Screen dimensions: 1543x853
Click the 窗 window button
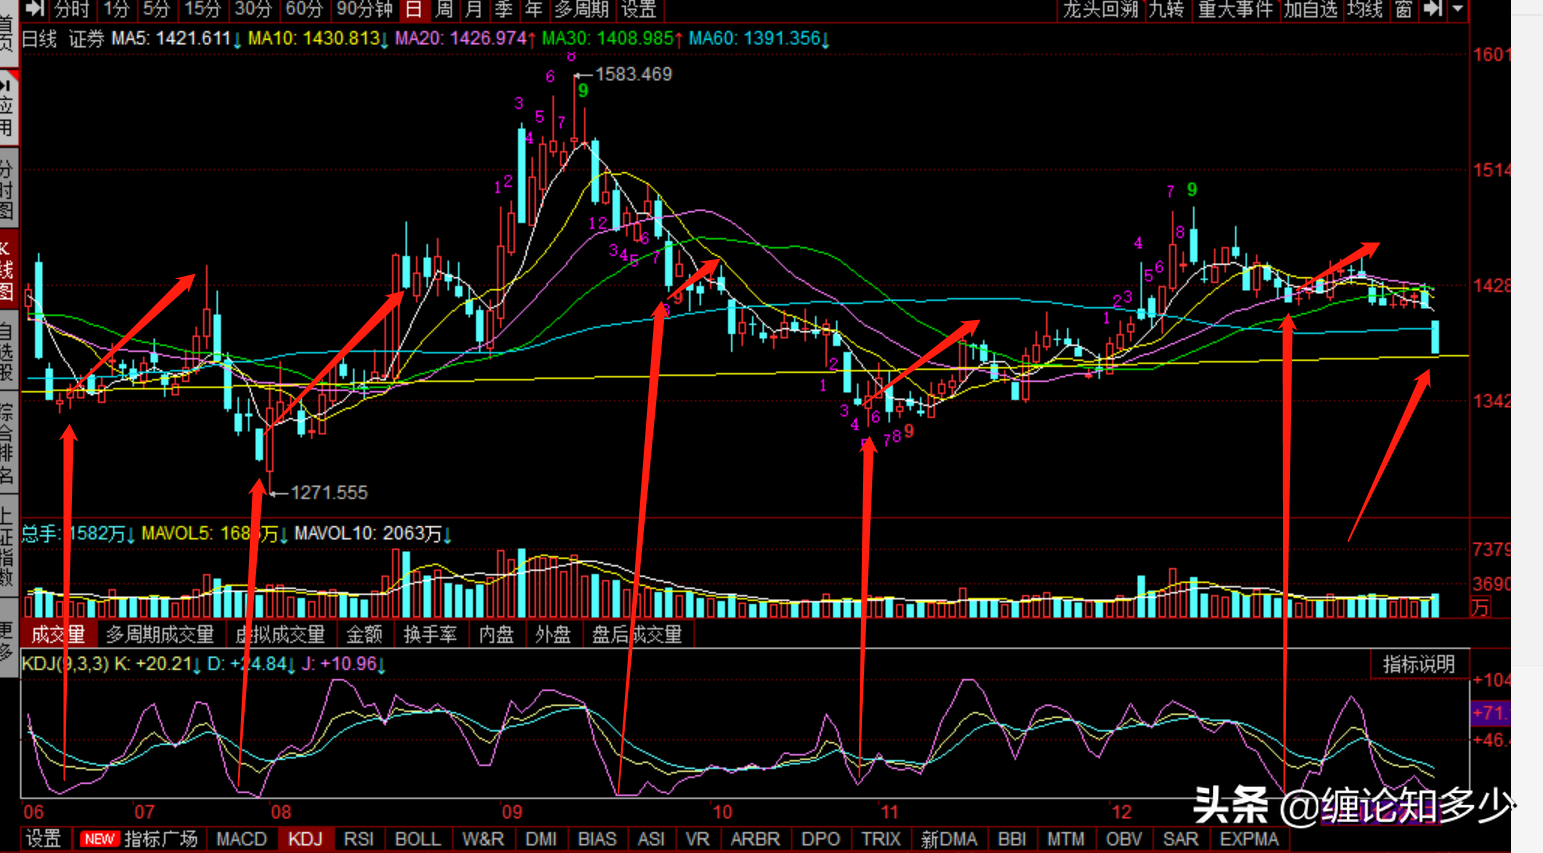(x=1404, y=9)
